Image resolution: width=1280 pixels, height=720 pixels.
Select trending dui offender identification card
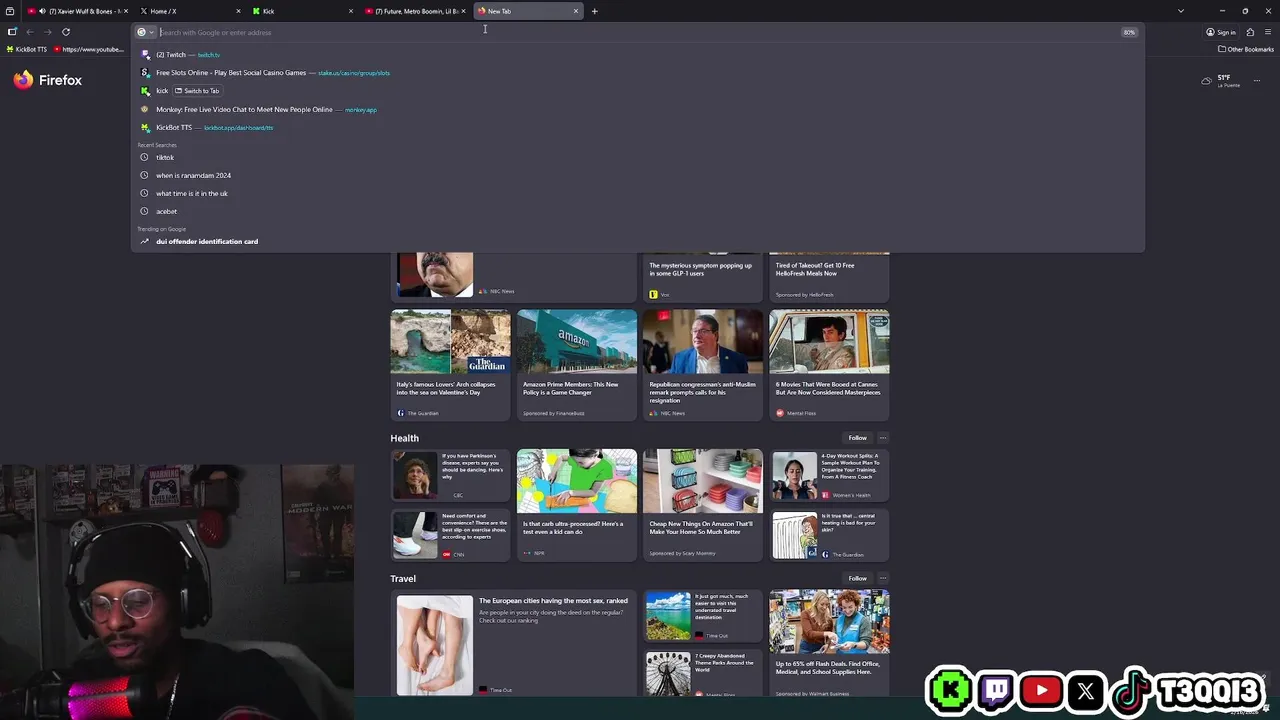(638, 241)
